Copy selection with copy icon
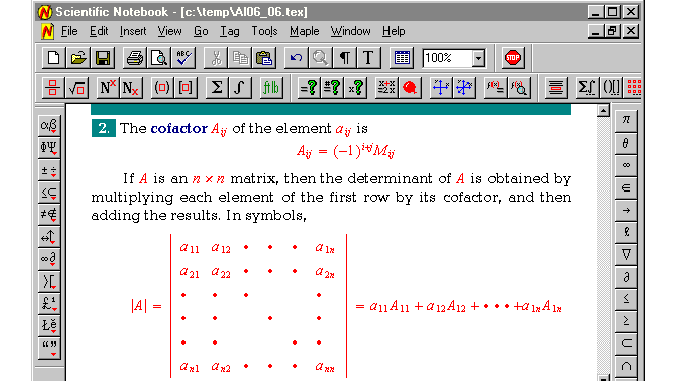The image size is (675, 381). tap(240, 58)
